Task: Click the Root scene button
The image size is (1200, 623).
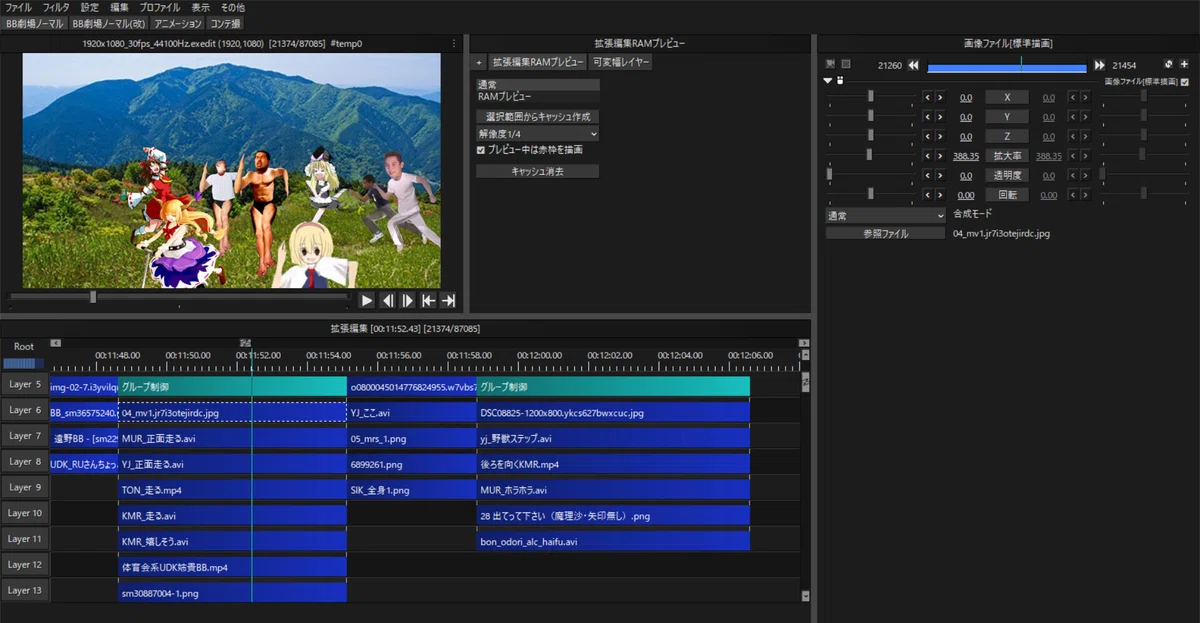Action: click(x=24, y=347)
